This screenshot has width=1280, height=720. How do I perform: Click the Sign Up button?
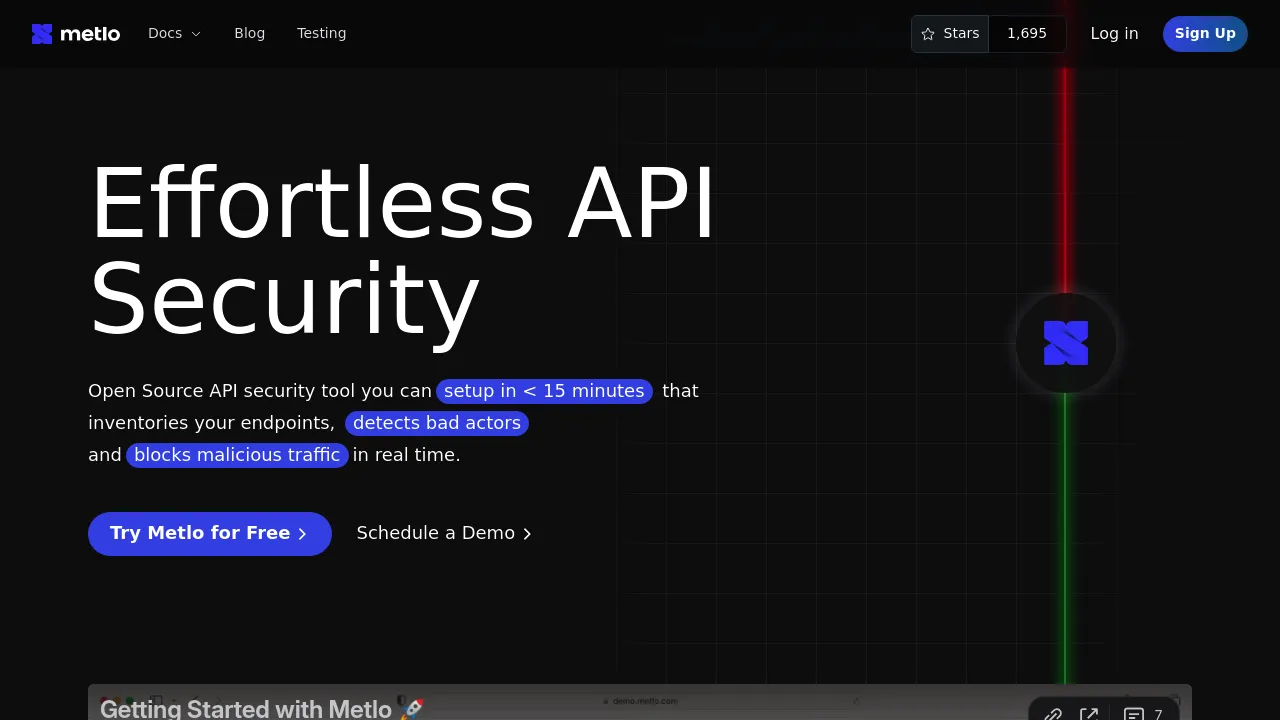(1205, 34)
